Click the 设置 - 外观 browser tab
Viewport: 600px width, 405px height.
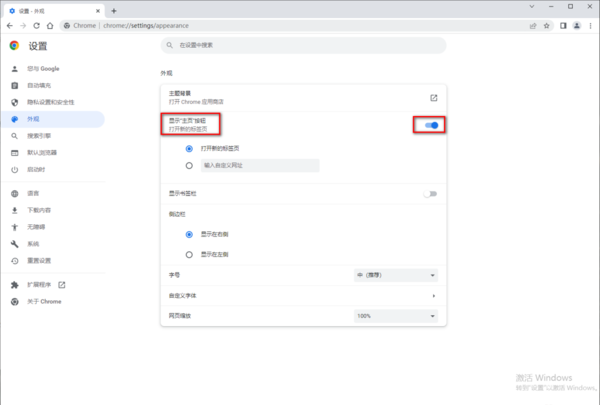(54, 11)
